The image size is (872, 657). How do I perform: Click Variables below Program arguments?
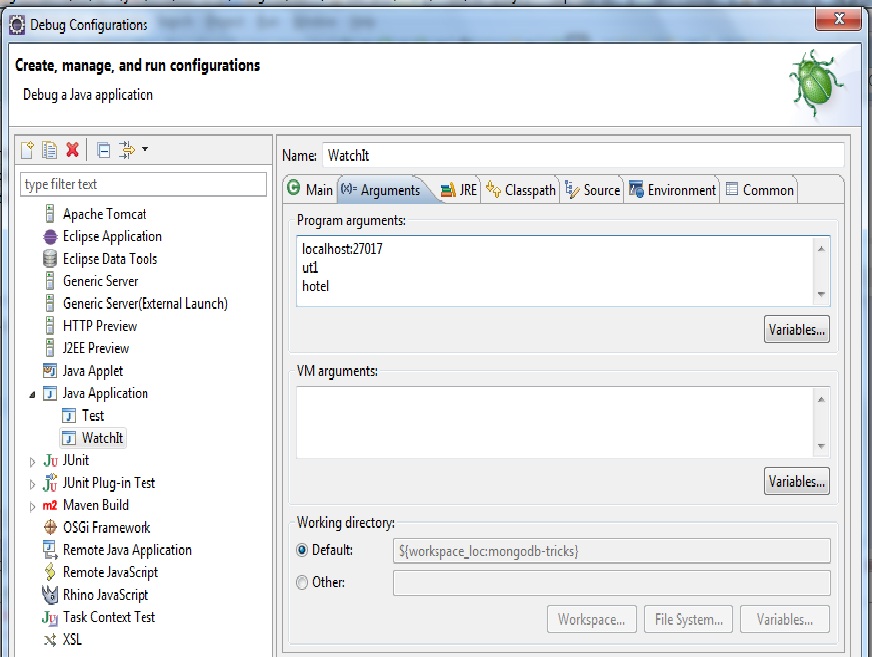[796, 329]
